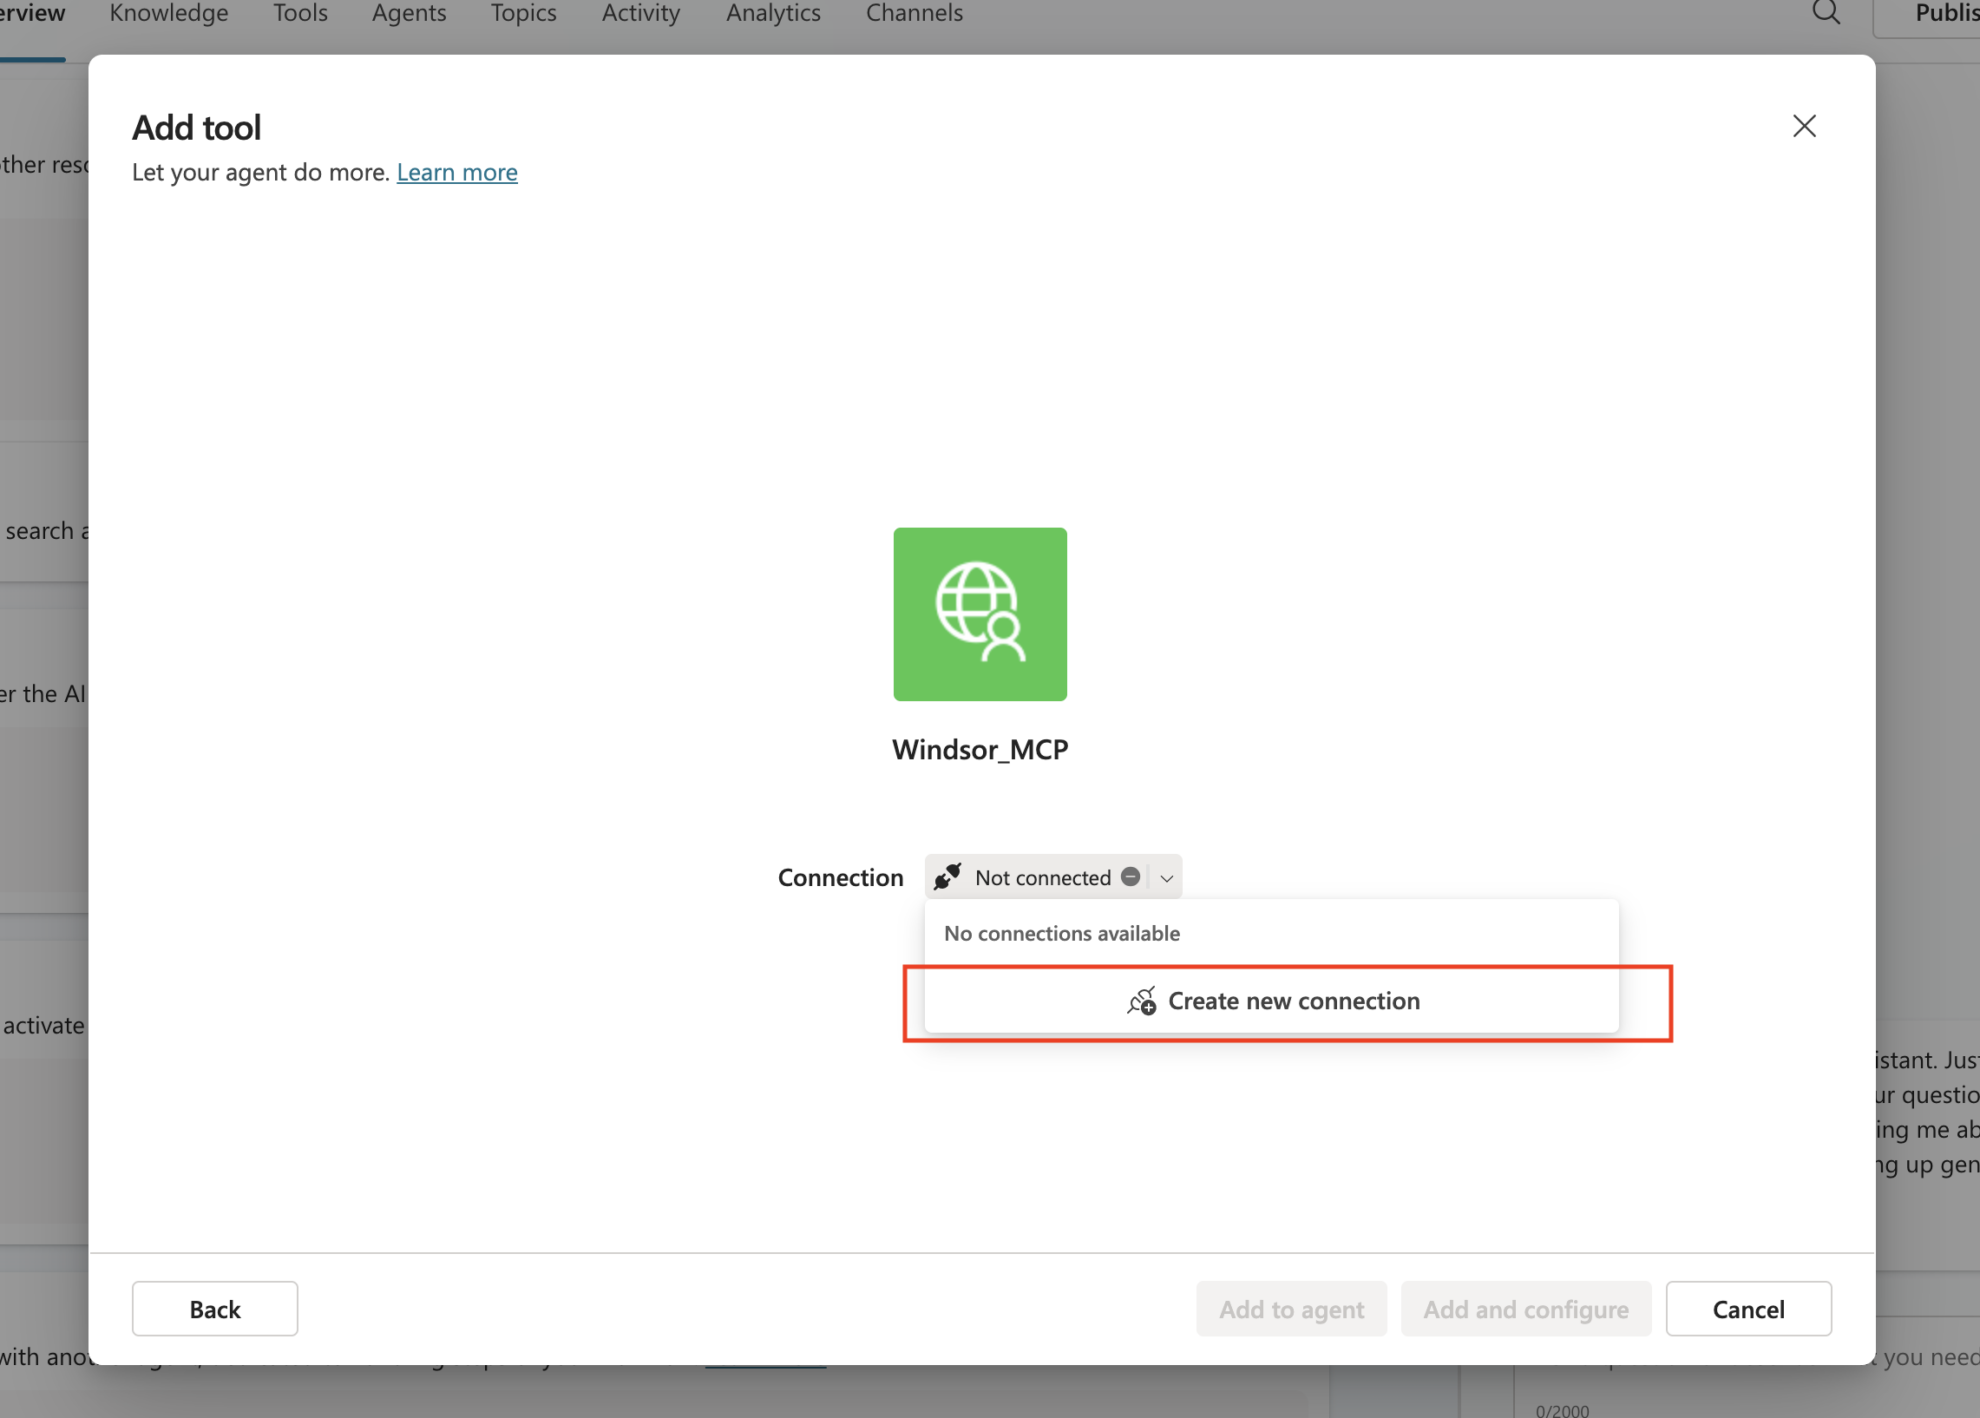Open the Channels tab
Screen dimensions: 1980x1418
pos(914,14)
